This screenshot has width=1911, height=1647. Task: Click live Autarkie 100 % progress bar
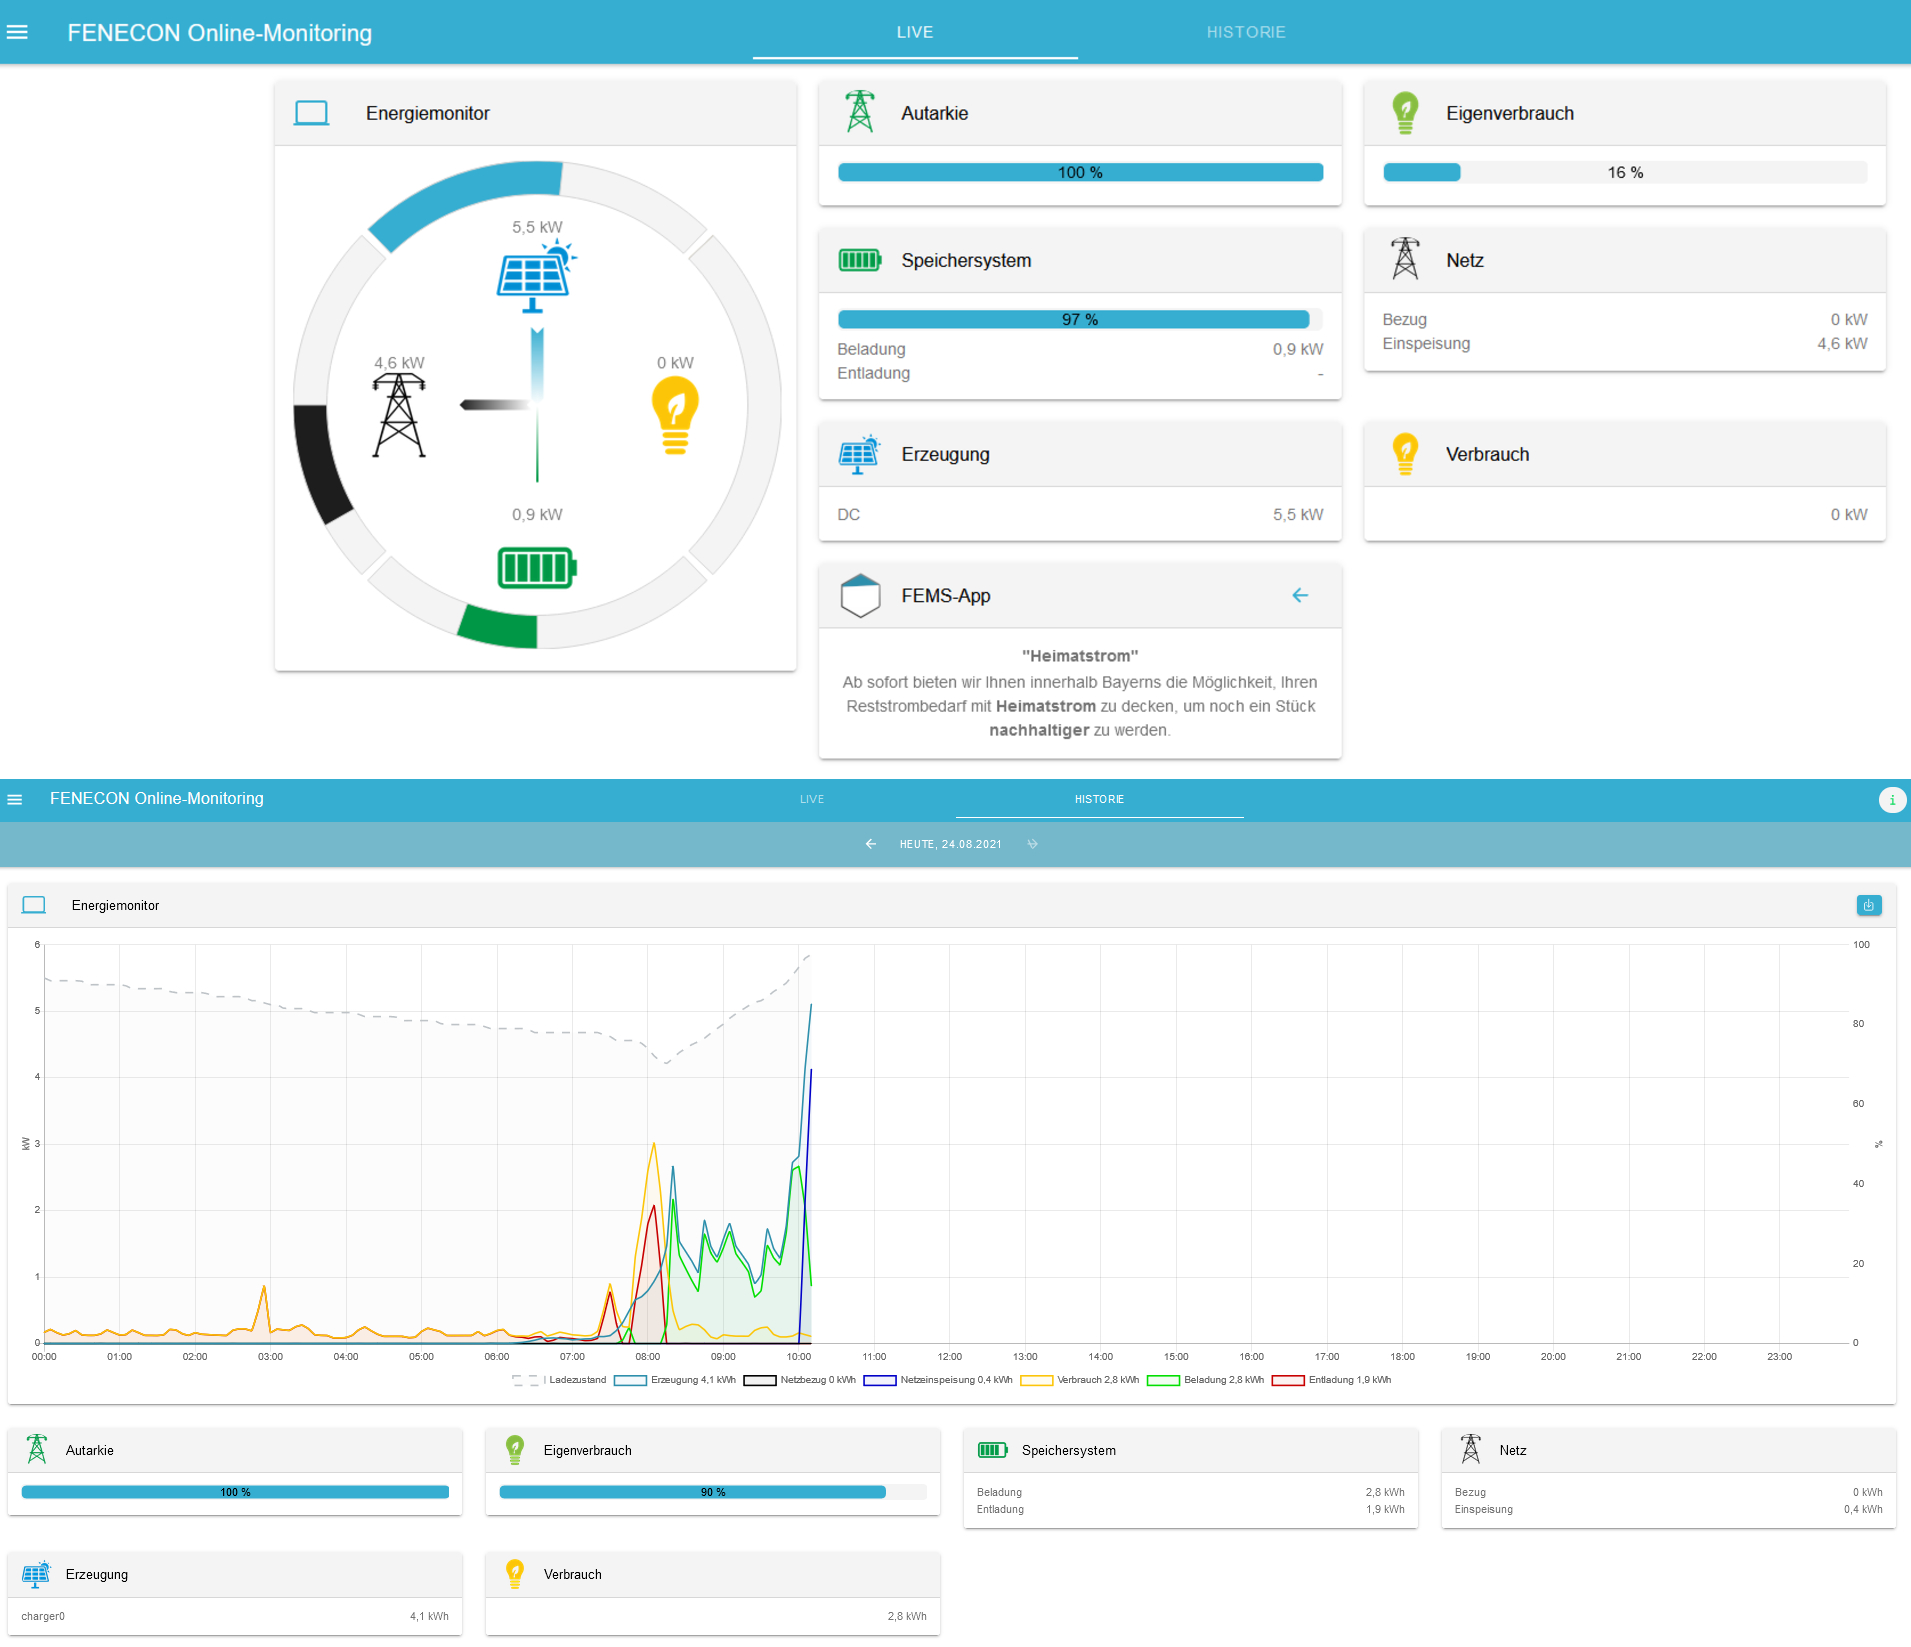pyautogui.click(x=1080, y=172)
